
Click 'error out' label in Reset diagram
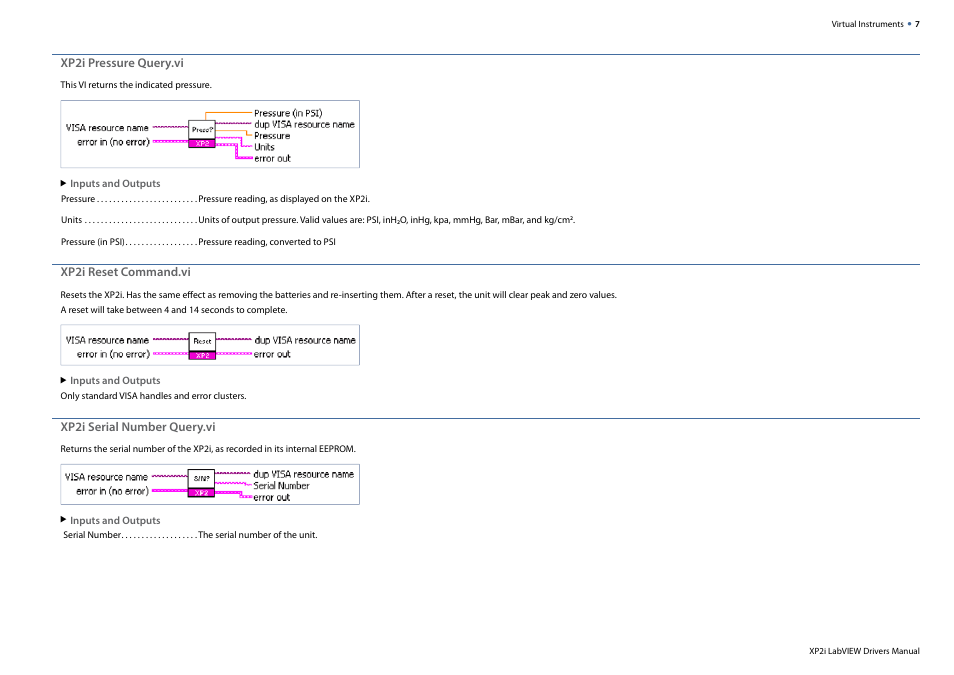coord(272,354)
